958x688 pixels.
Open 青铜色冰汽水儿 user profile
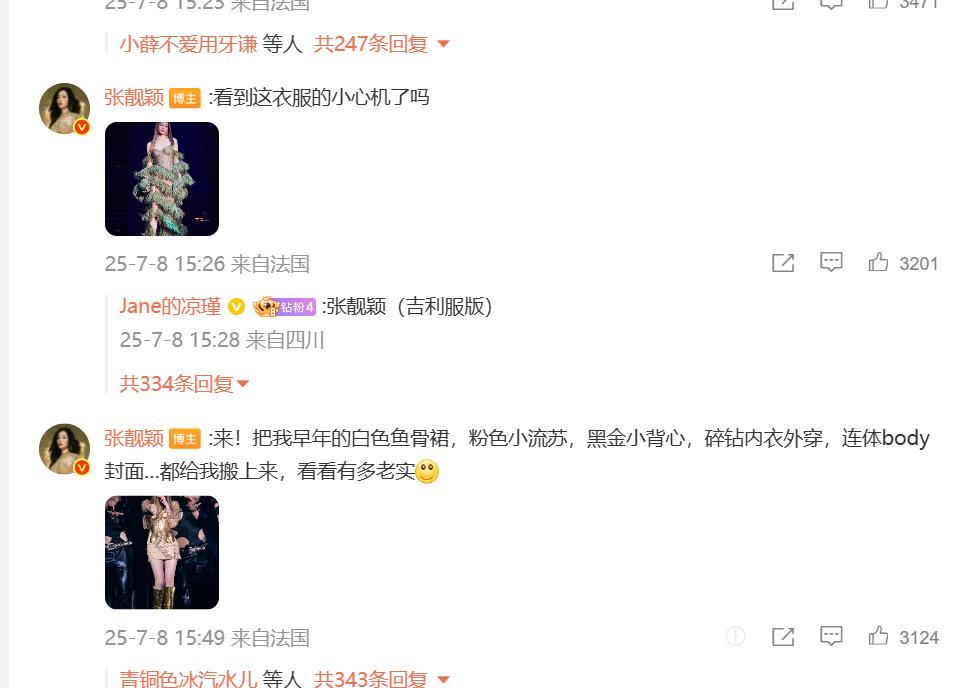[188, 679]
